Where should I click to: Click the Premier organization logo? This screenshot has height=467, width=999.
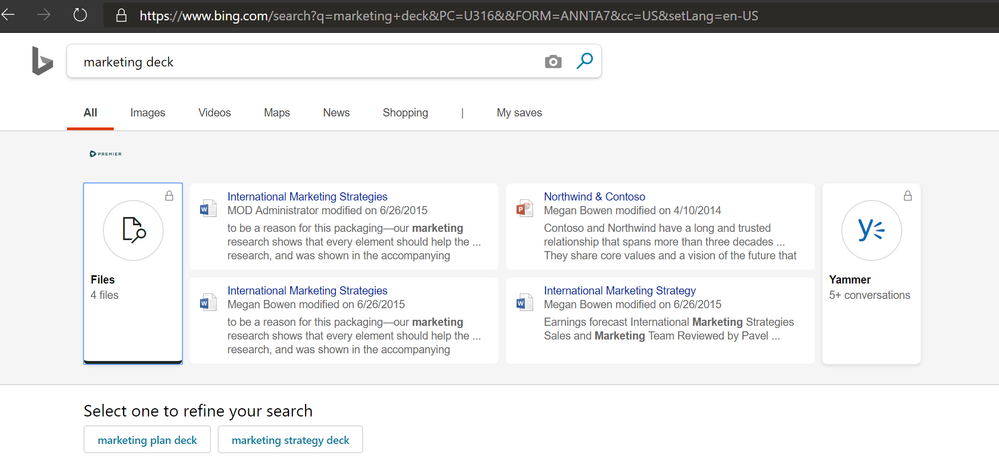coord(106,154)
